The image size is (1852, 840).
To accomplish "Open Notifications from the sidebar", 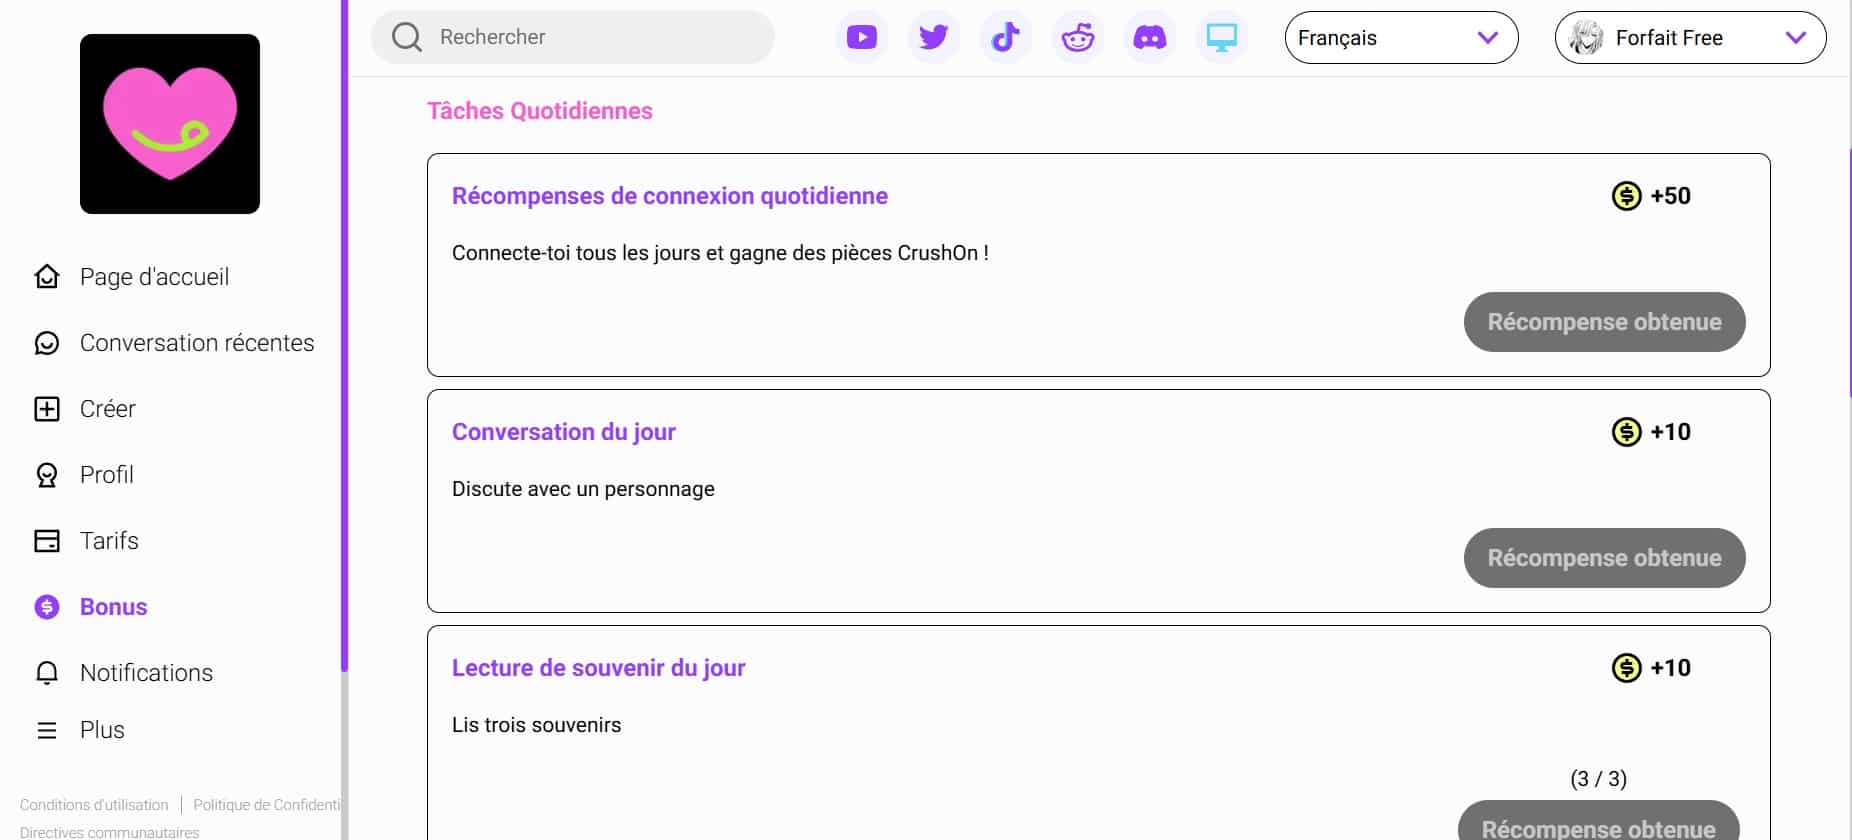I will click(x=146, y=673).
